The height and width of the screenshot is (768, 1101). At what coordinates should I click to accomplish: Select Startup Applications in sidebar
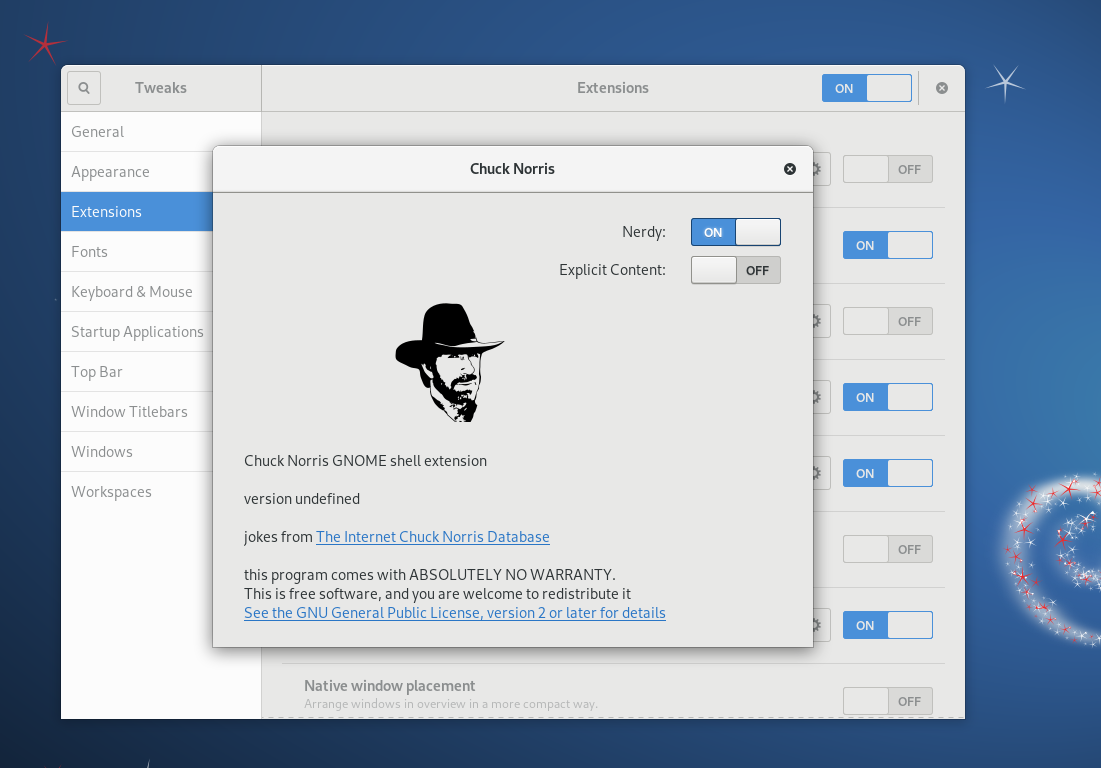[137, 332]
